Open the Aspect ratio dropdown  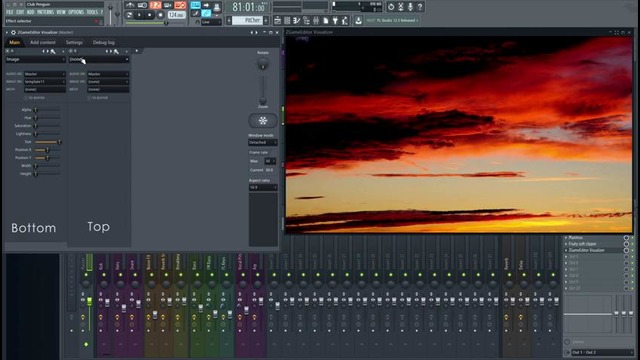pos(263,187)
